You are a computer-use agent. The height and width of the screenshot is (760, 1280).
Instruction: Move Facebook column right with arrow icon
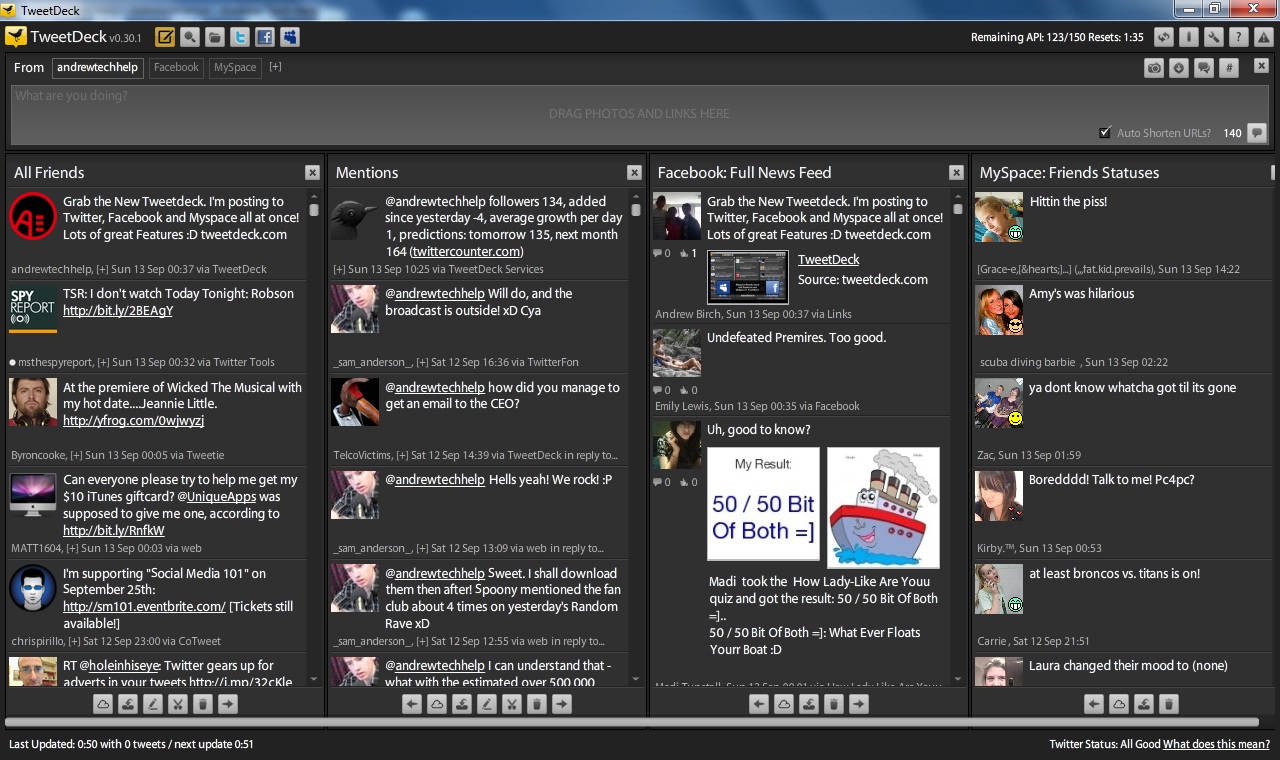(859, 704)
